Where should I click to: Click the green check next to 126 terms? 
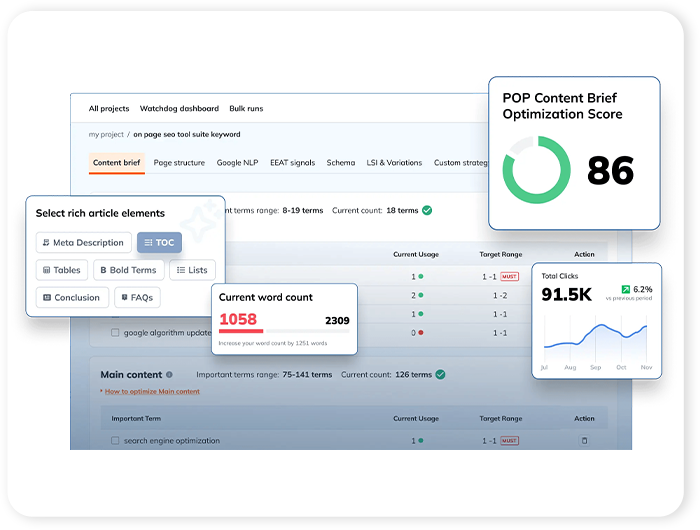[x=440, y=375]
